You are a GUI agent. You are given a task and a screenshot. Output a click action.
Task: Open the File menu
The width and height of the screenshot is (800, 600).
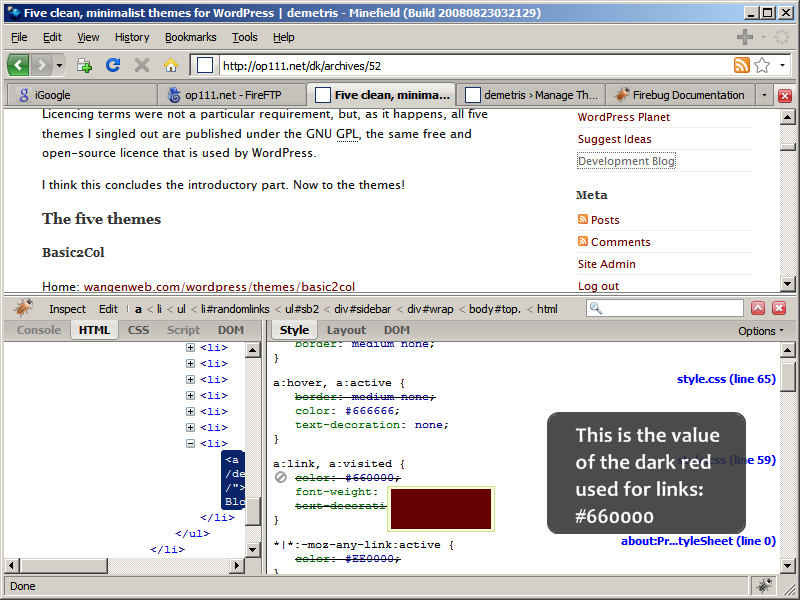[x=19, y=37]
